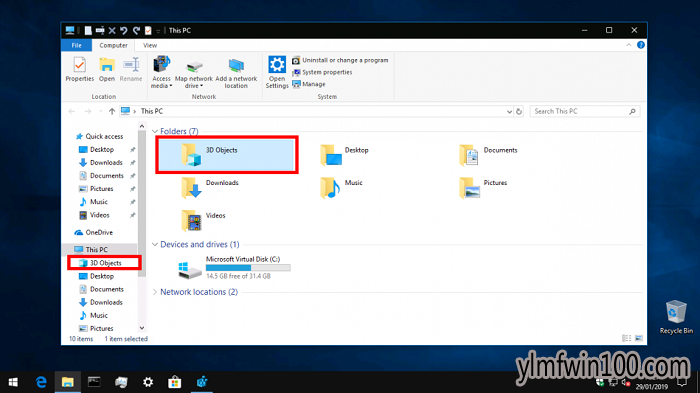This screenshot has height=393, width=700.
Task: Select the Documents folder in Folders
Action: click(488, 155)
